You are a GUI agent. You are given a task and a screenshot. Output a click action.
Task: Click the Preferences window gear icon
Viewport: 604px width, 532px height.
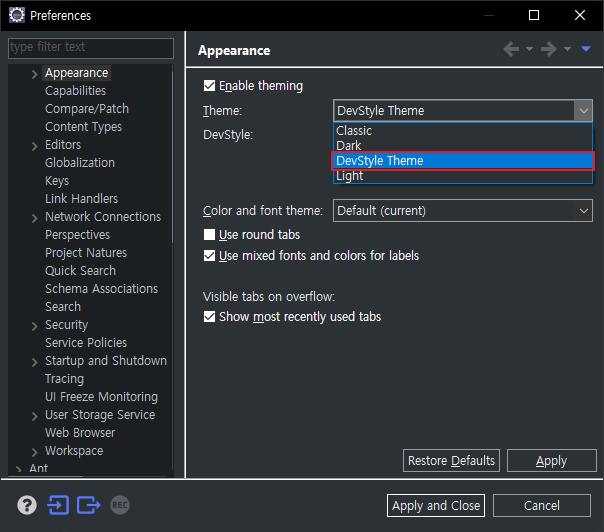[17, 15]
